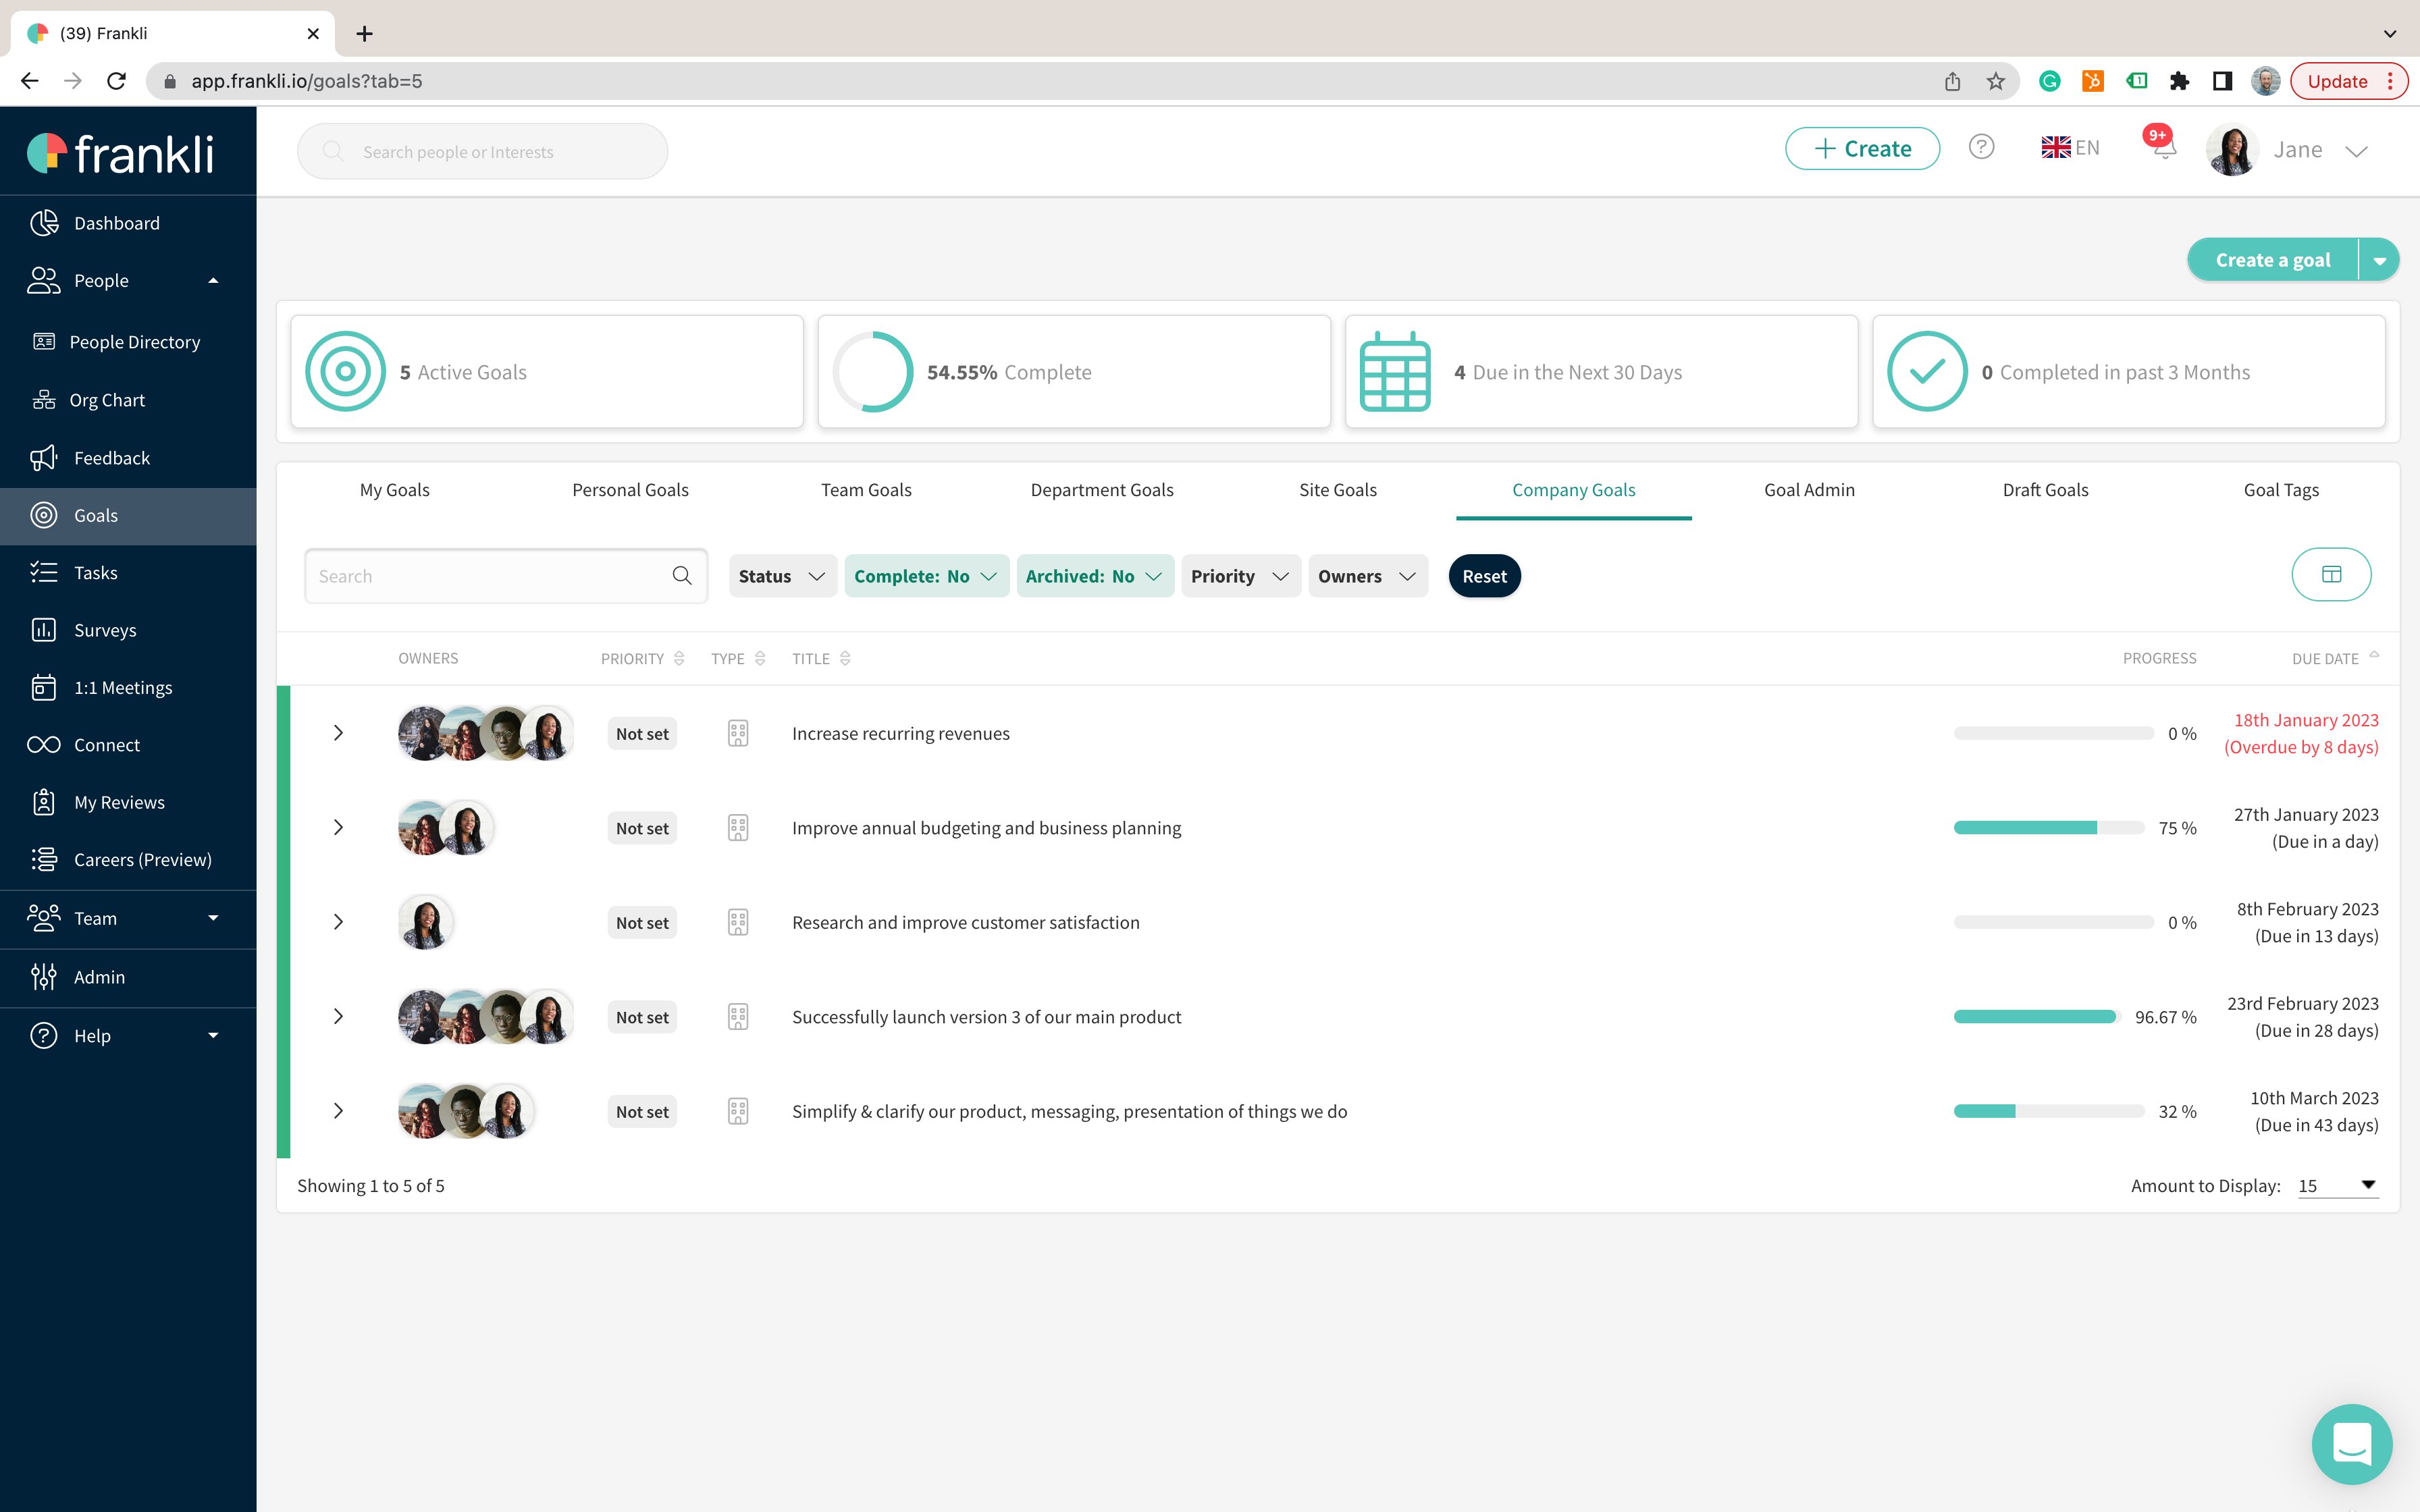The height and width of the screenshot is (1512, 2420).
Task: Toggle the table layout view button
Action: [2331, 575]
